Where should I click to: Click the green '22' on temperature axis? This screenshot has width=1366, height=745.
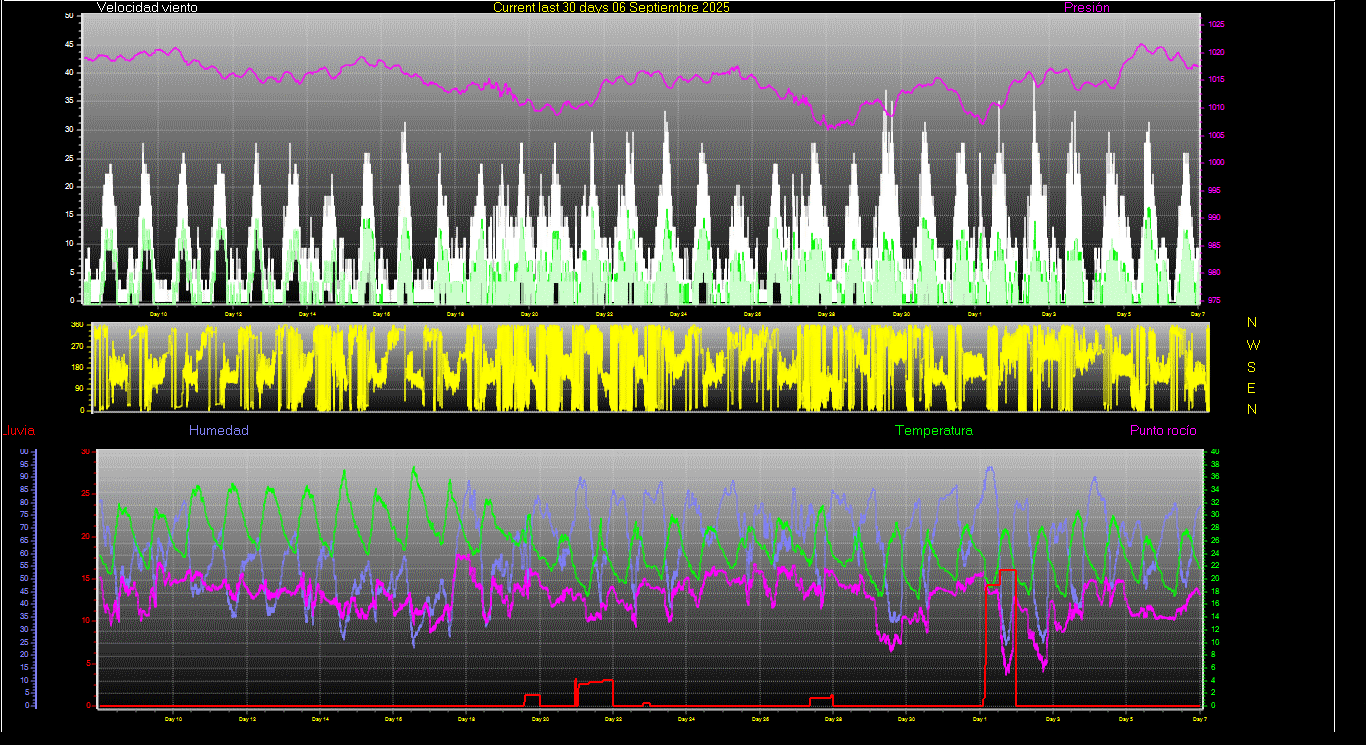[1214, 565]
